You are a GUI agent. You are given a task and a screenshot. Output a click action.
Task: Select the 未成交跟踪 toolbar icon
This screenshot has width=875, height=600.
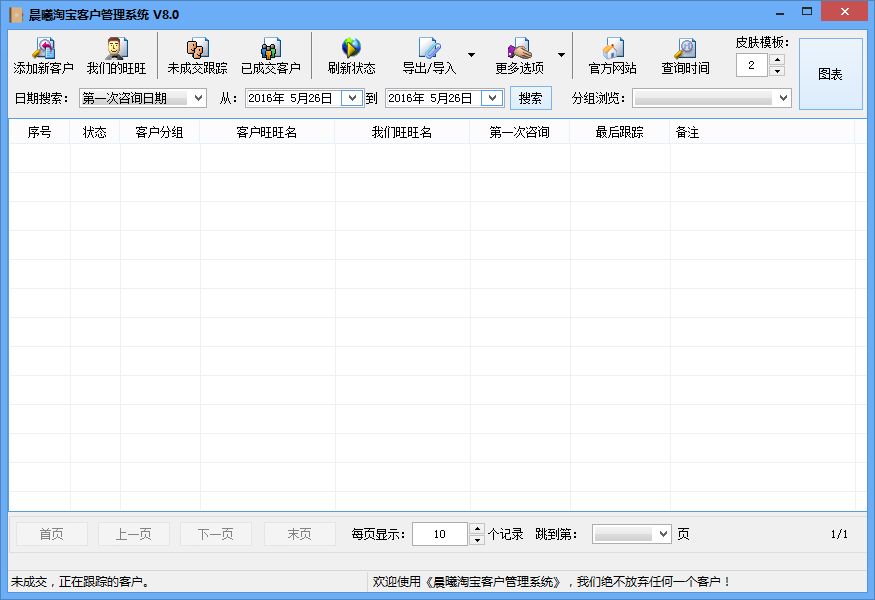click(x=197, y=55)
